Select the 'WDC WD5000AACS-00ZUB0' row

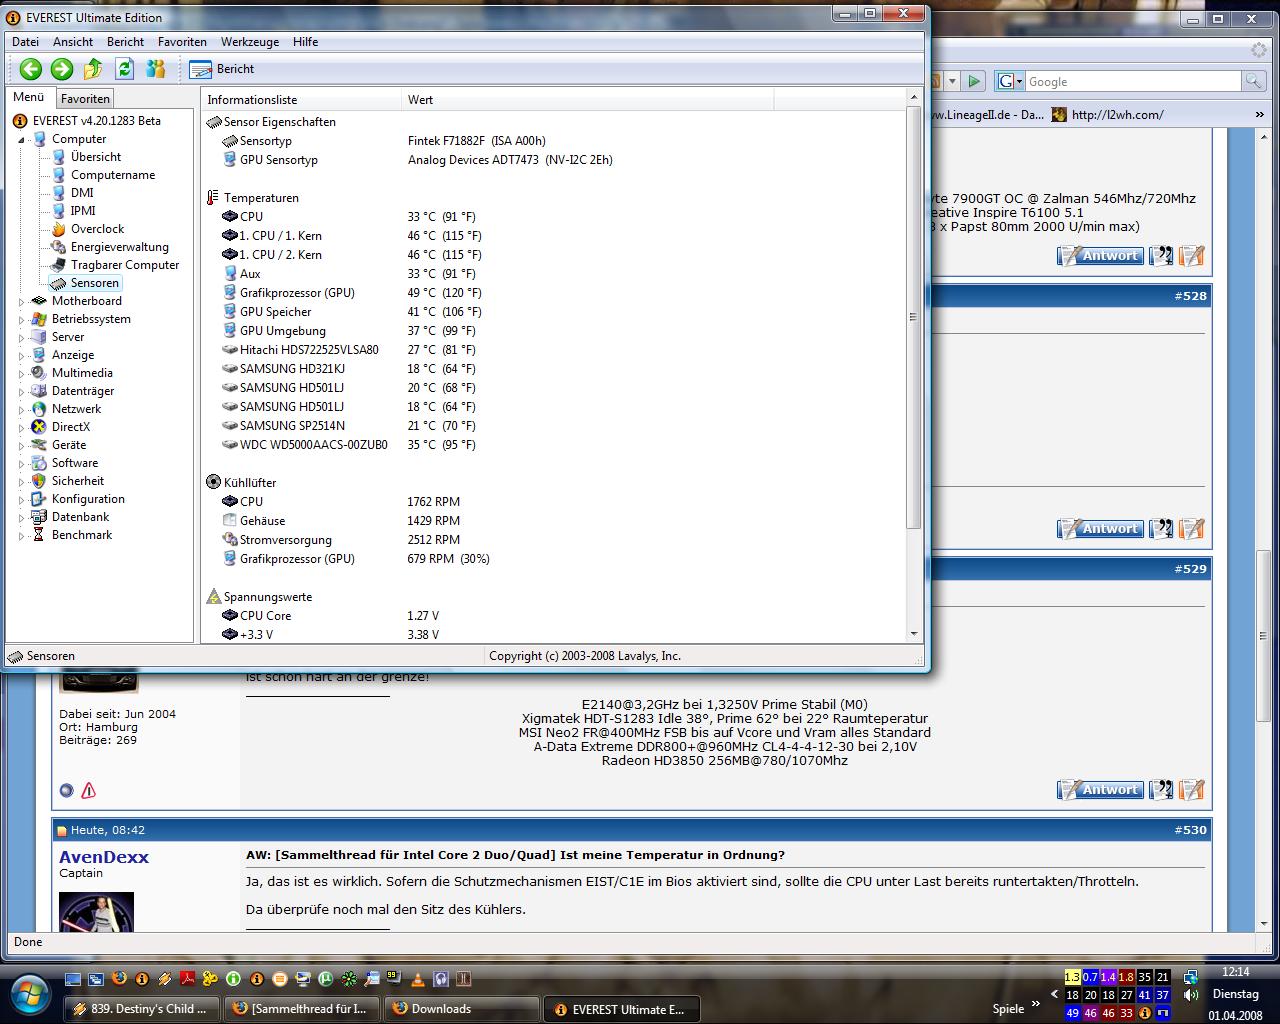pos(553,445)
